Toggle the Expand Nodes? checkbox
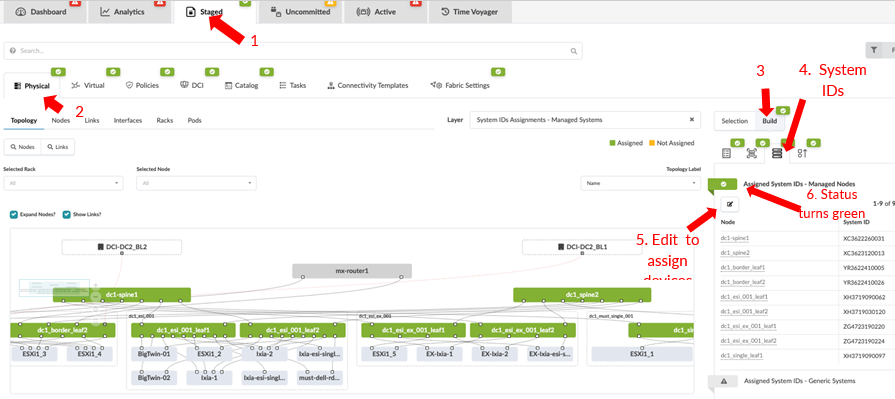 (13, 215)
